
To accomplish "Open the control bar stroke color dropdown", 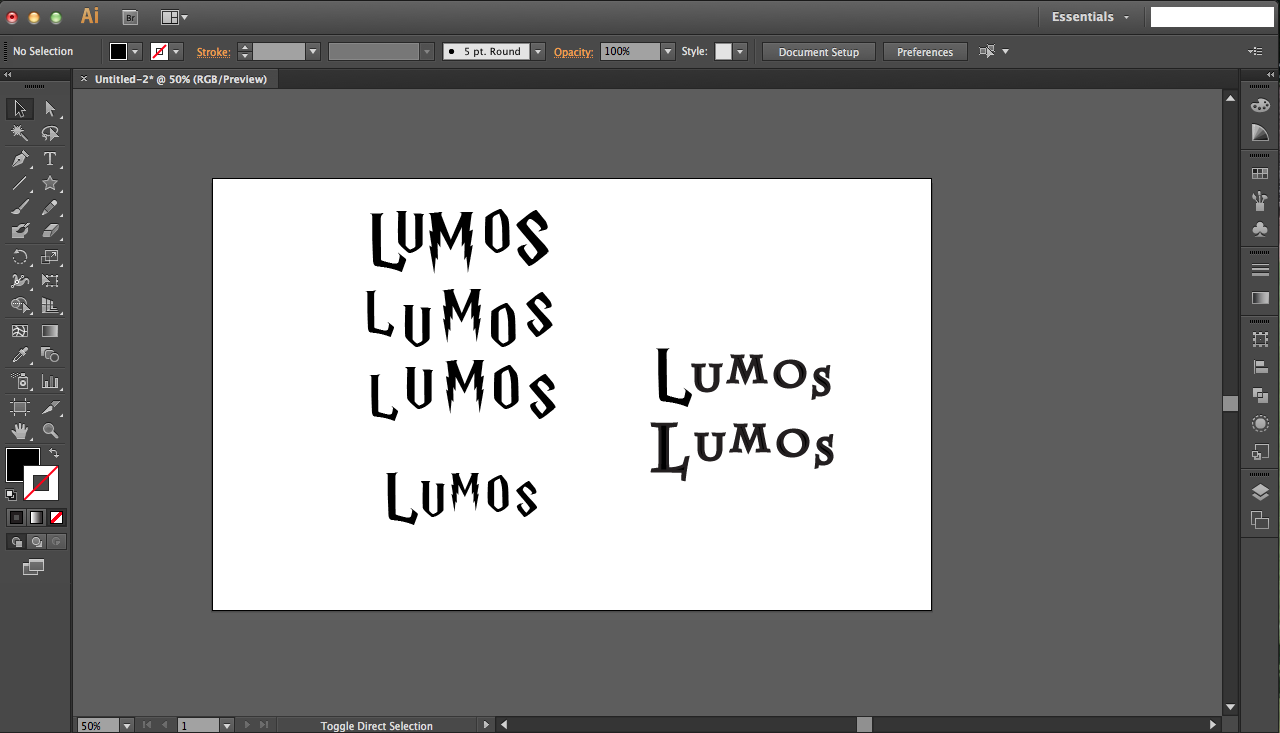I will [176, 51].
